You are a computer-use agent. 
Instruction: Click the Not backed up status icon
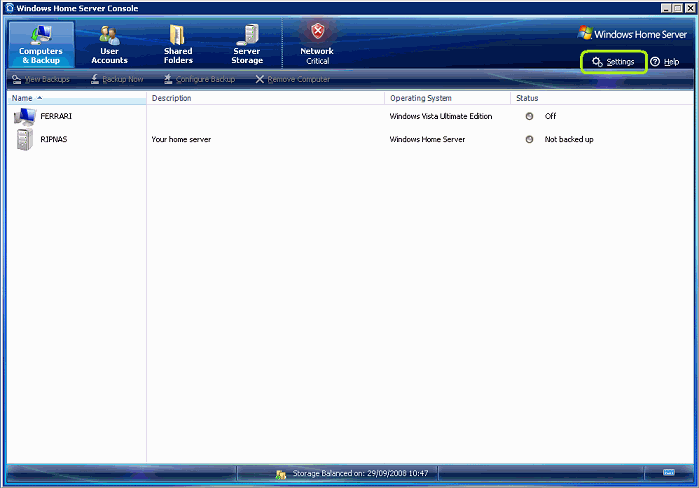coord(529,139)
